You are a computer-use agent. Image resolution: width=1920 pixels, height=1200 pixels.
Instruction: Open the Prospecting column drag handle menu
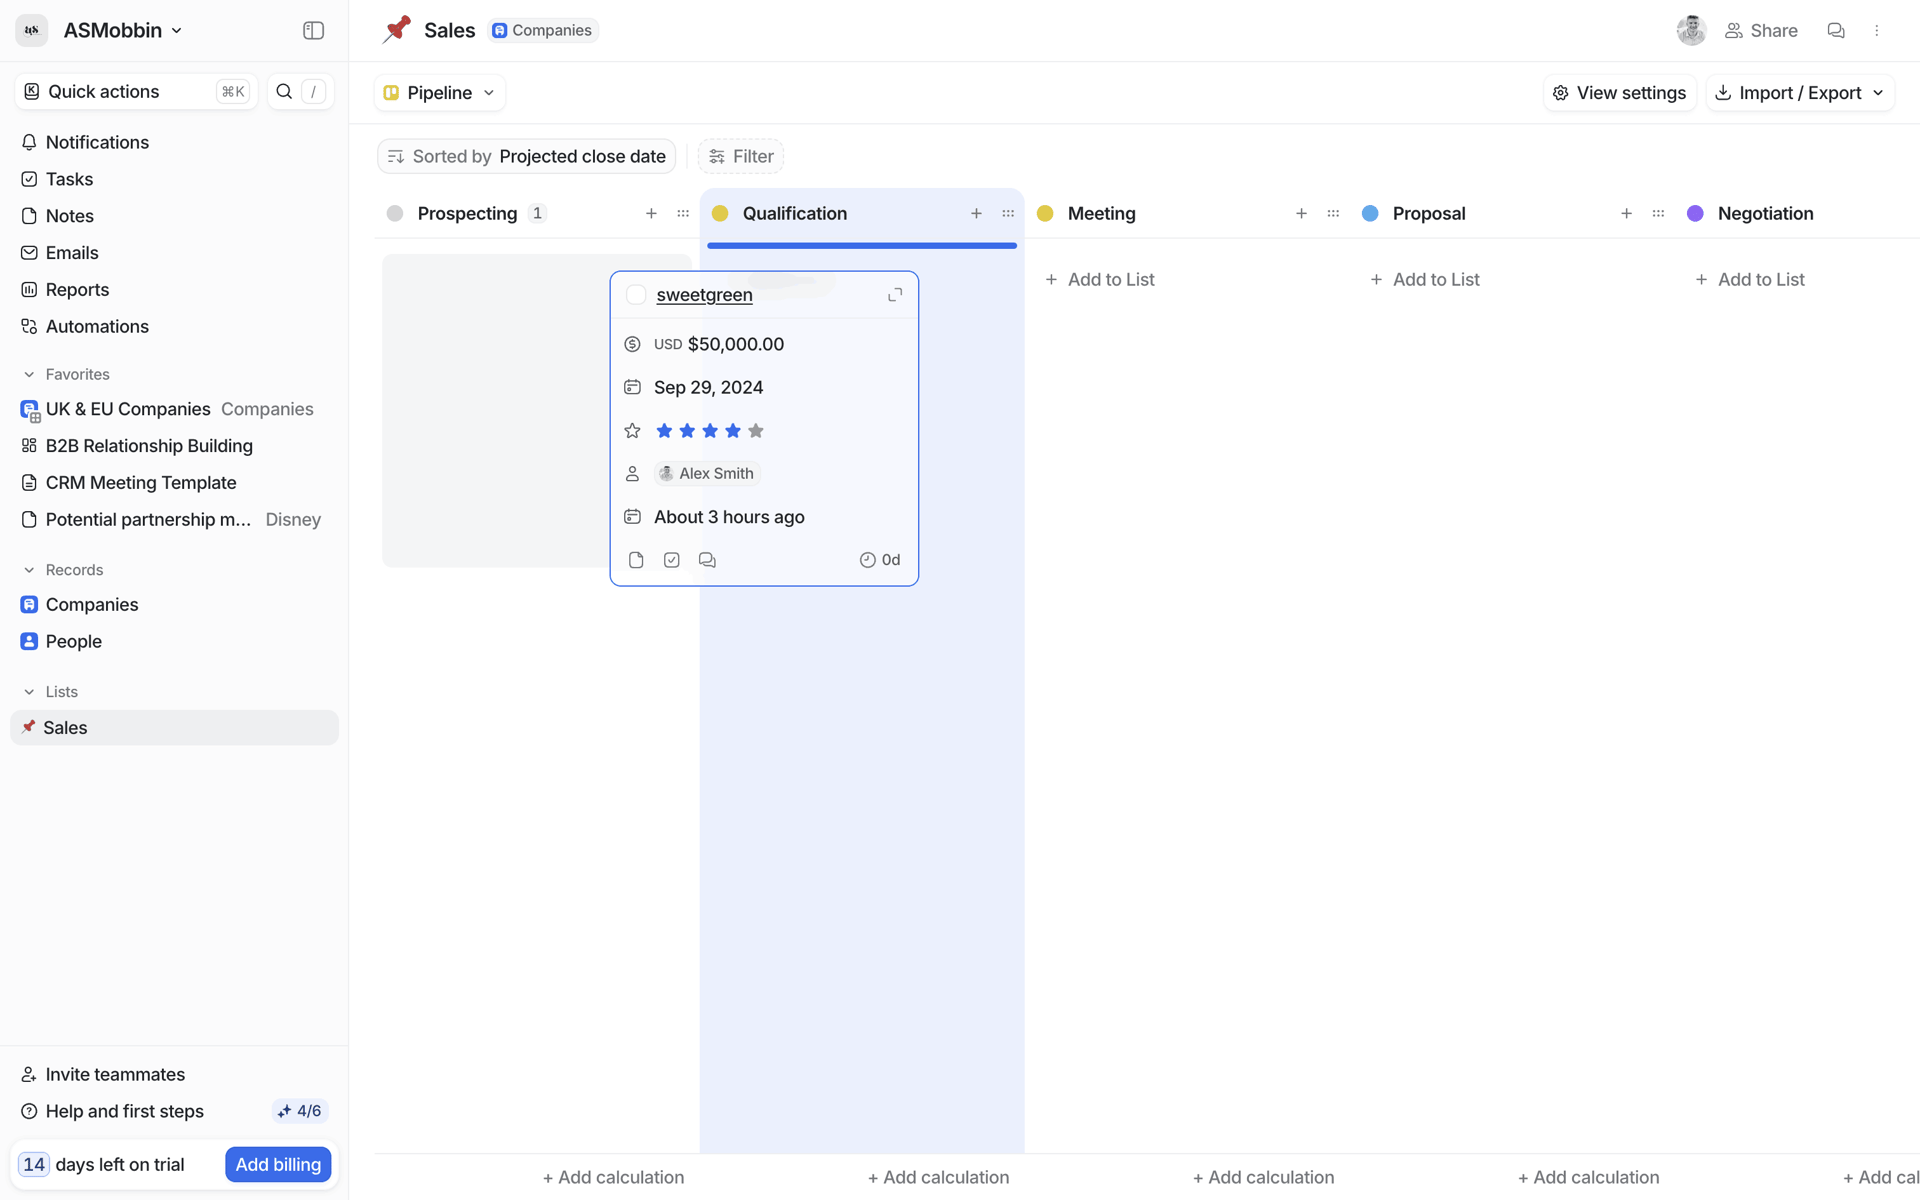(683, 213)
